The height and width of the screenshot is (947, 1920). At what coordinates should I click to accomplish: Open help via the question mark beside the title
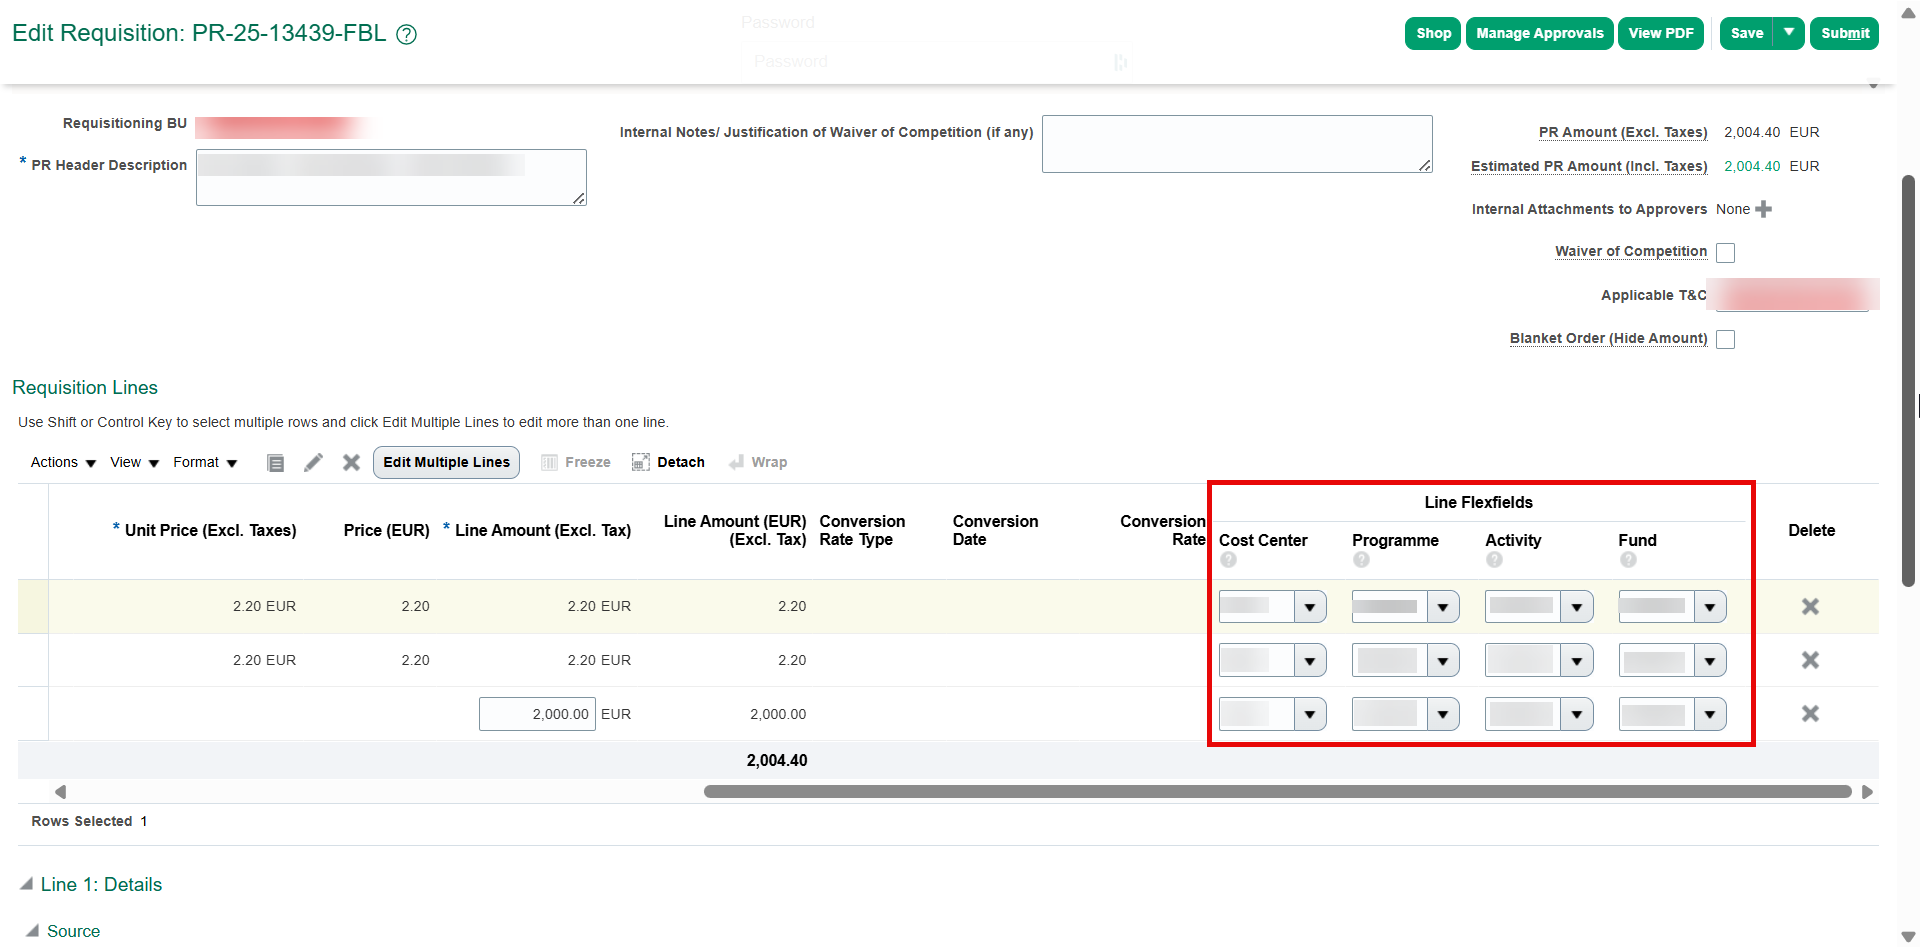pyautogui.click(x=407, y=34)
